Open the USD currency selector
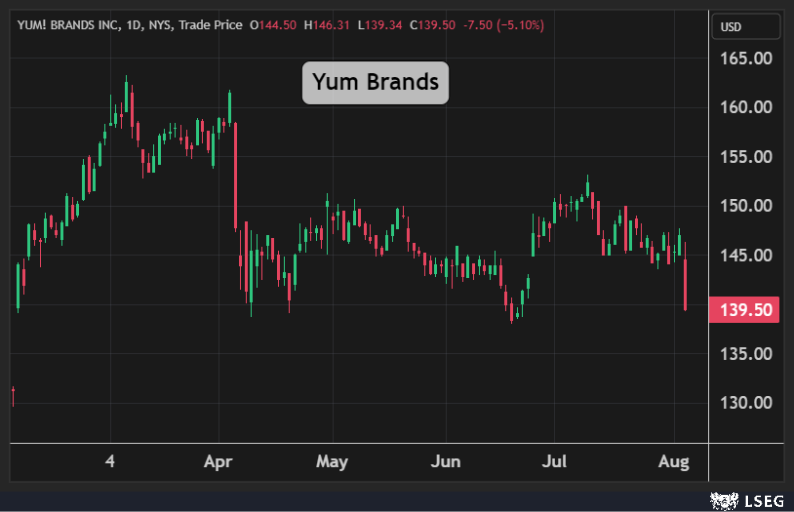The width and height of the screenshot is (794, 512). coord(733,27)
